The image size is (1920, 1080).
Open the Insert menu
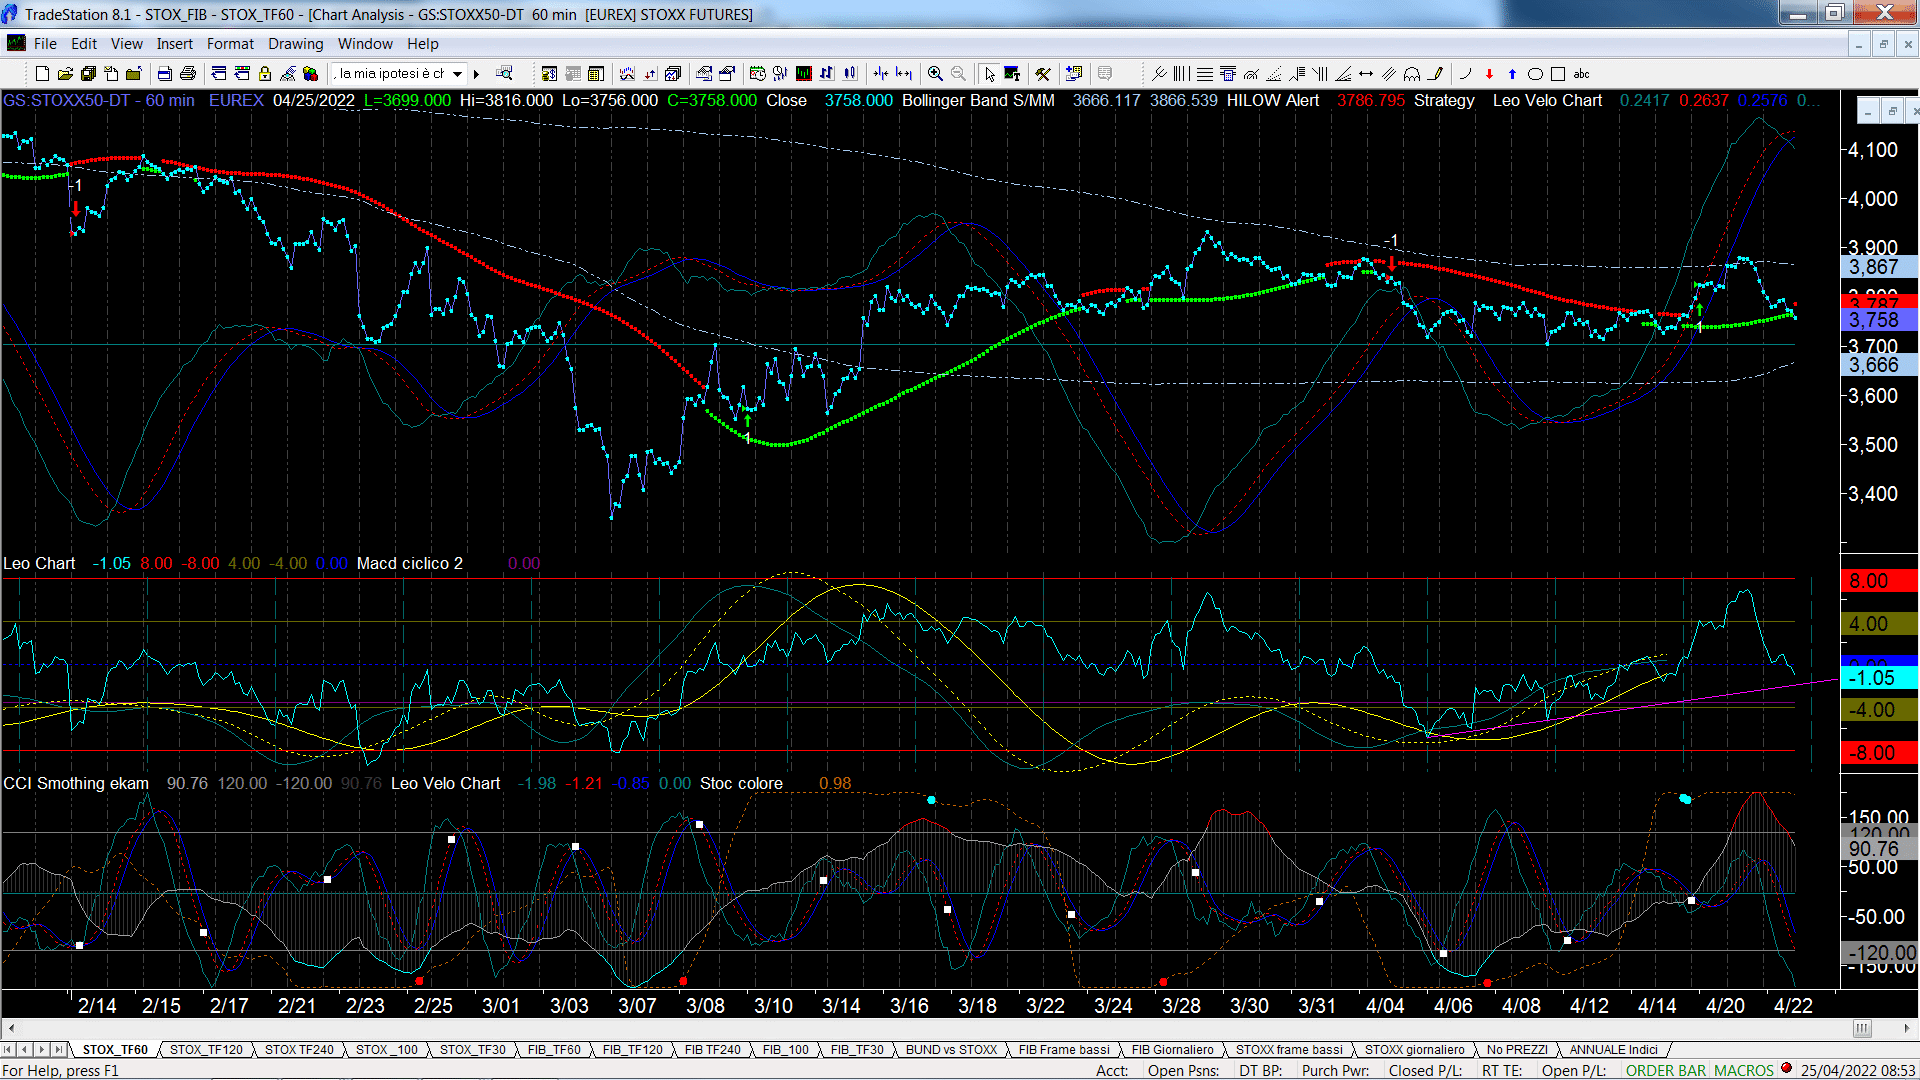pyautogui.click(x=174, y=44)
